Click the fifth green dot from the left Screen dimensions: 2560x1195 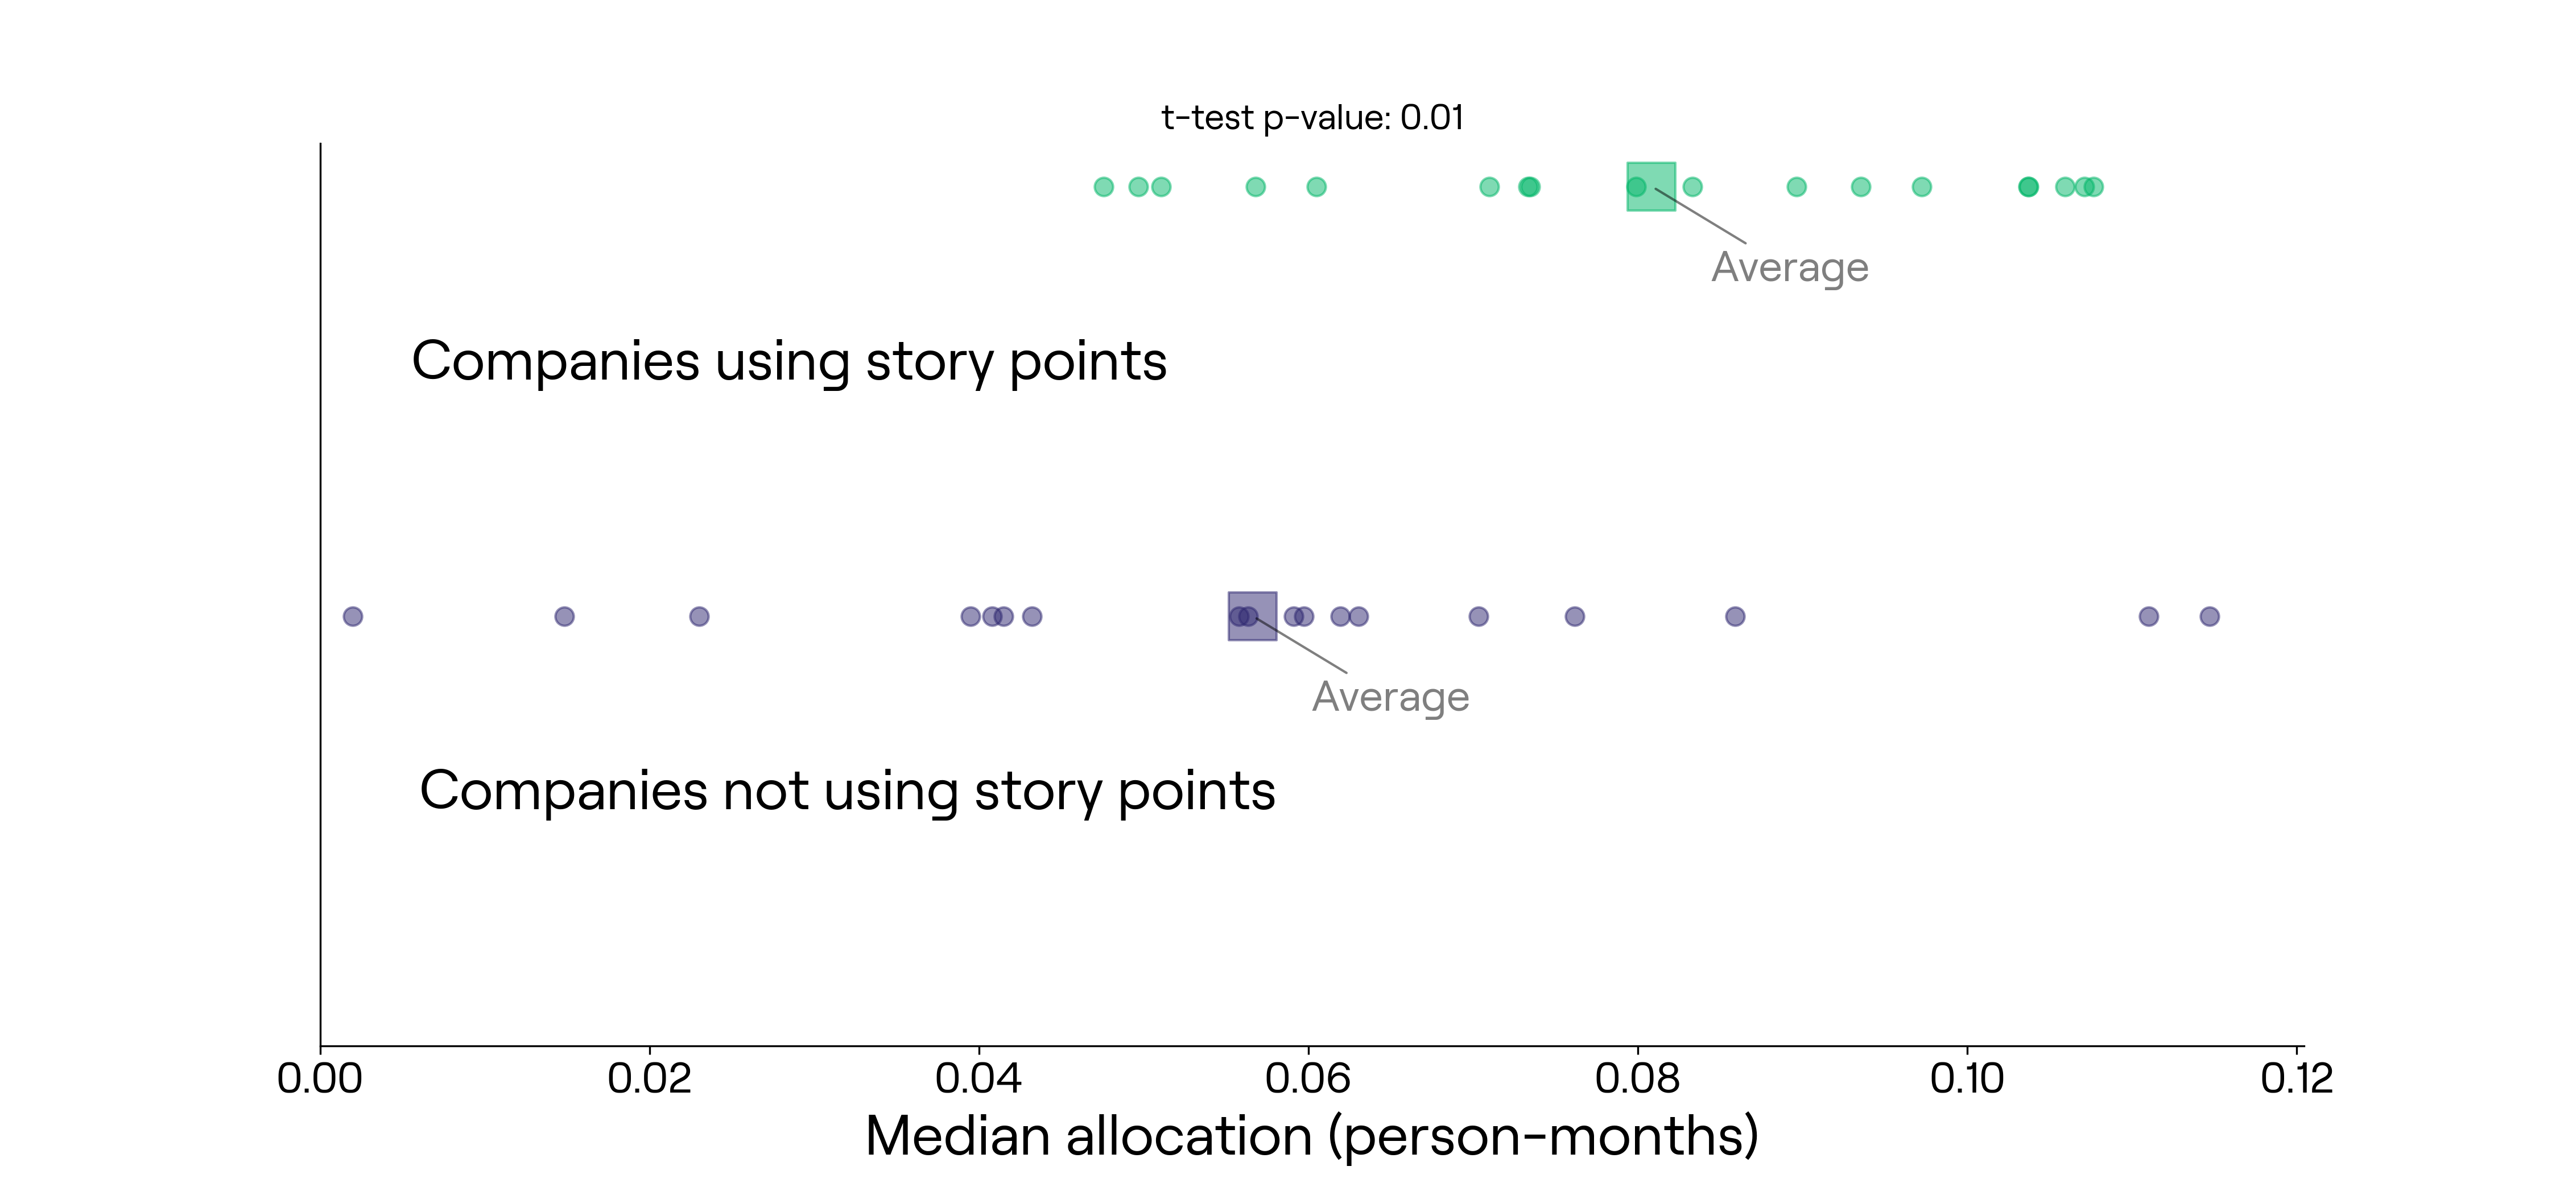point(1316,187)
